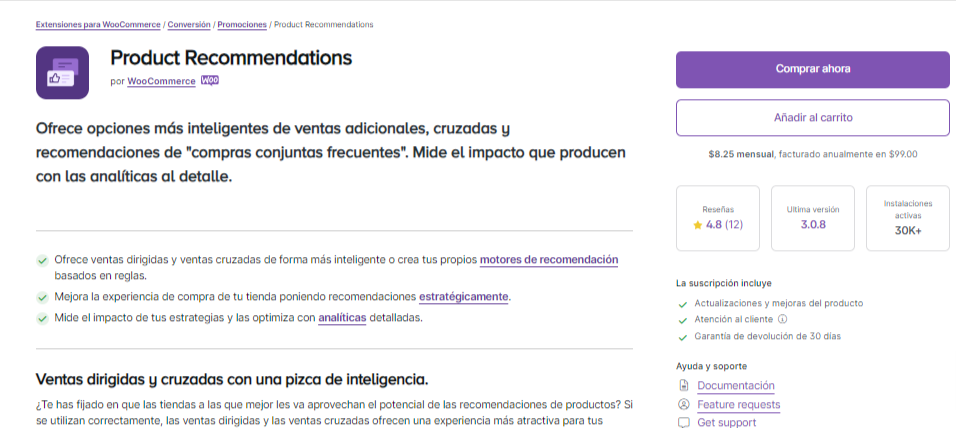Click the 'Última versión 3.0.8' card
Viewport: 956px width, 428px height.
(x=813, y=218)
